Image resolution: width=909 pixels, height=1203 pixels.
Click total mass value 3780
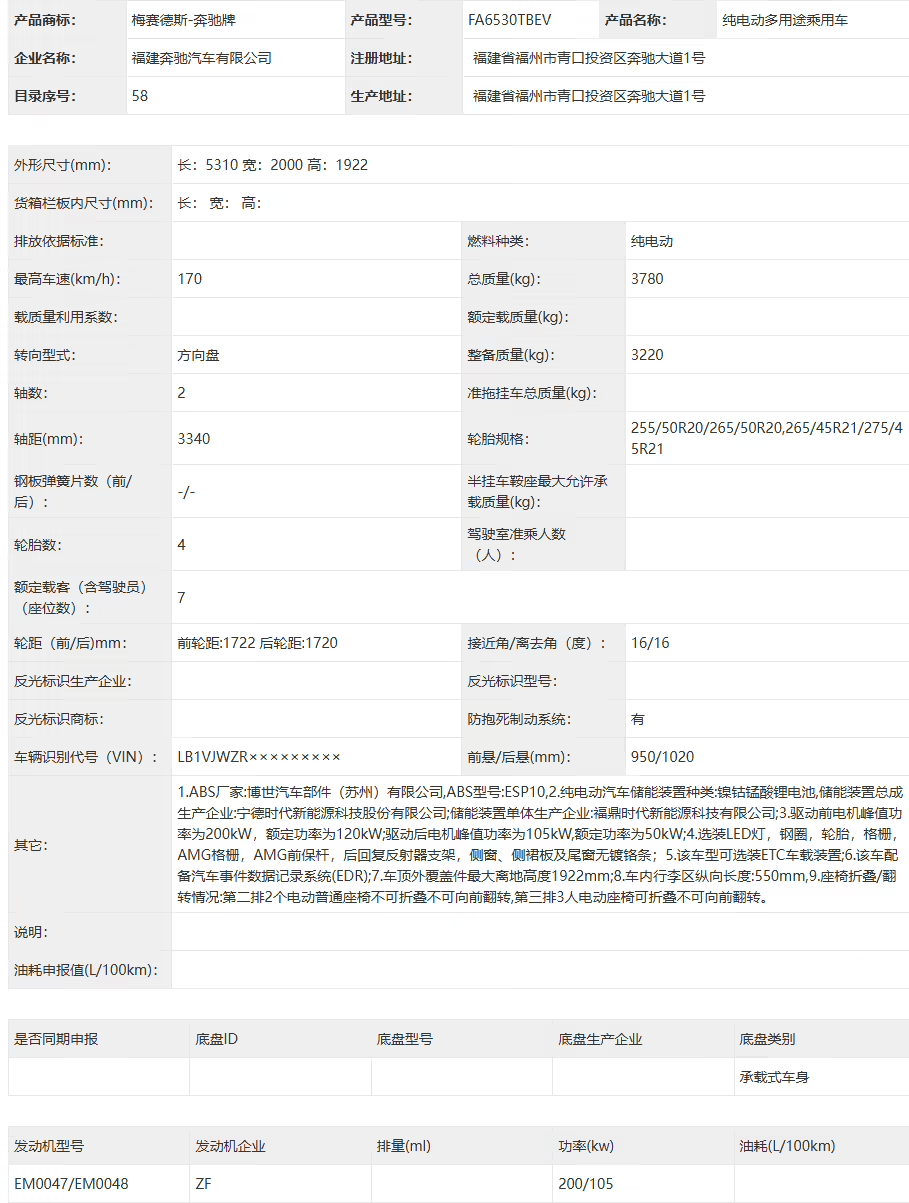[647, 279]
